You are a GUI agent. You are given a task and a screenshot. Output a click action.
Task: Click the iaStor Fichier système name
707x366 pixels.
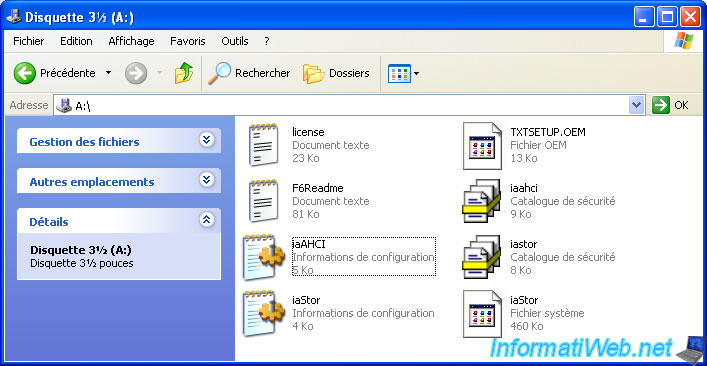pyautogui.click(x=524, y=300)
